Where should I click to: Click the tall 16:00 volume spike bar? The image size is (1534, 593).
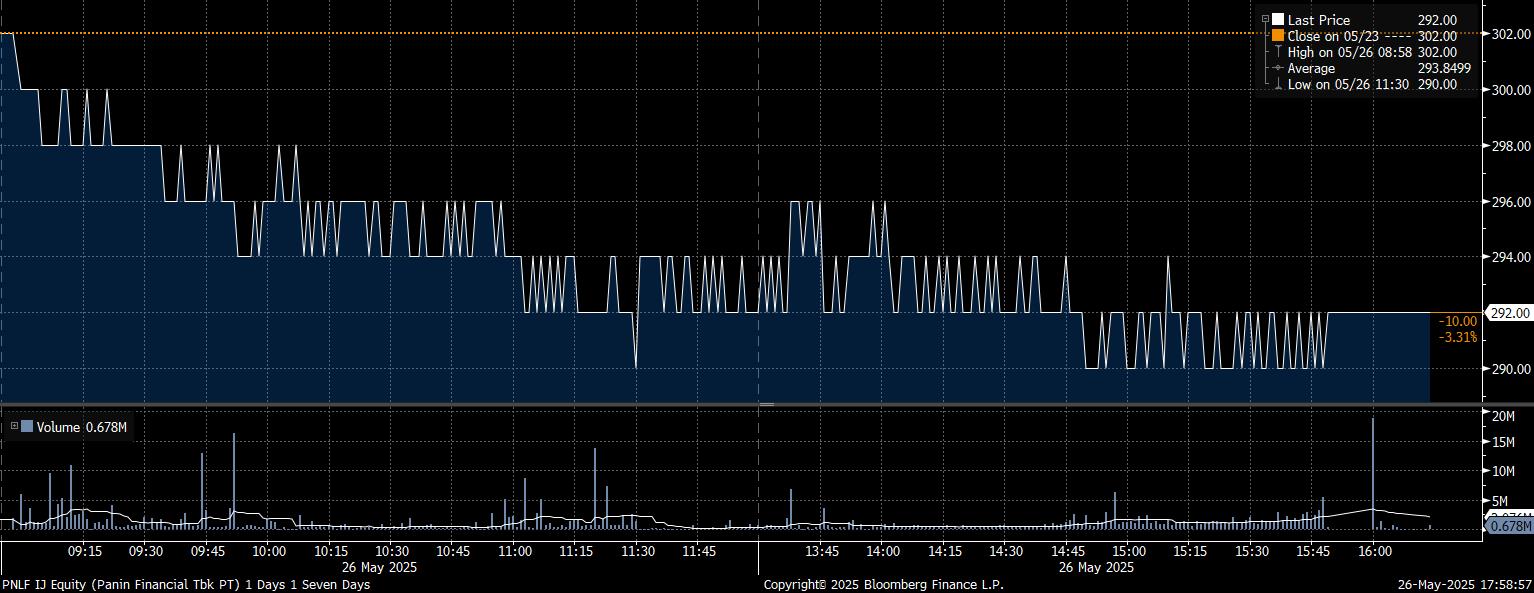tap(1373, 470)
